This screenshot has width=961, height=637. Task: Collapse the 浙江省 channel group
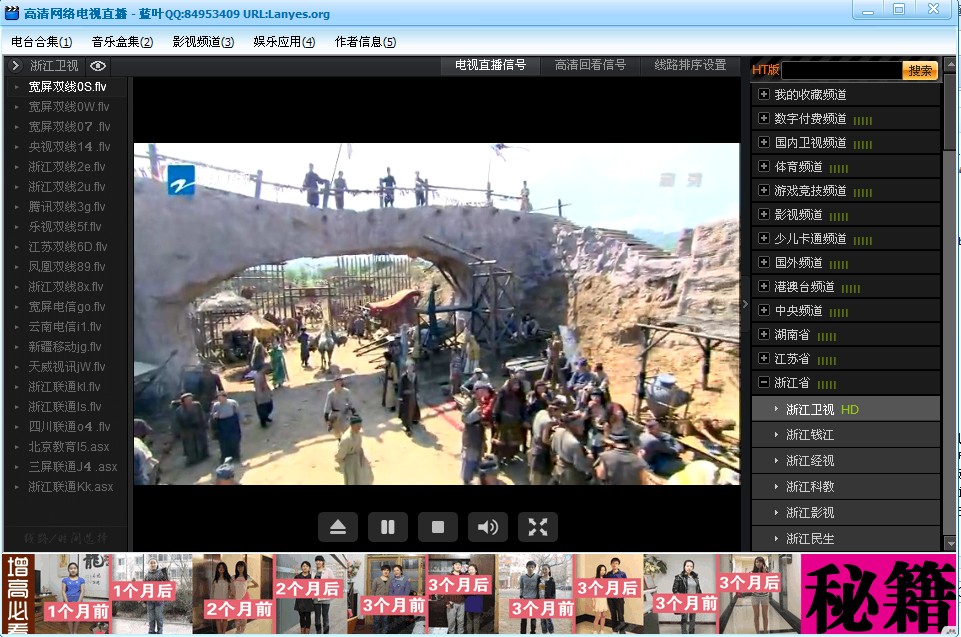pyautogui.click(x=764, y=383)
